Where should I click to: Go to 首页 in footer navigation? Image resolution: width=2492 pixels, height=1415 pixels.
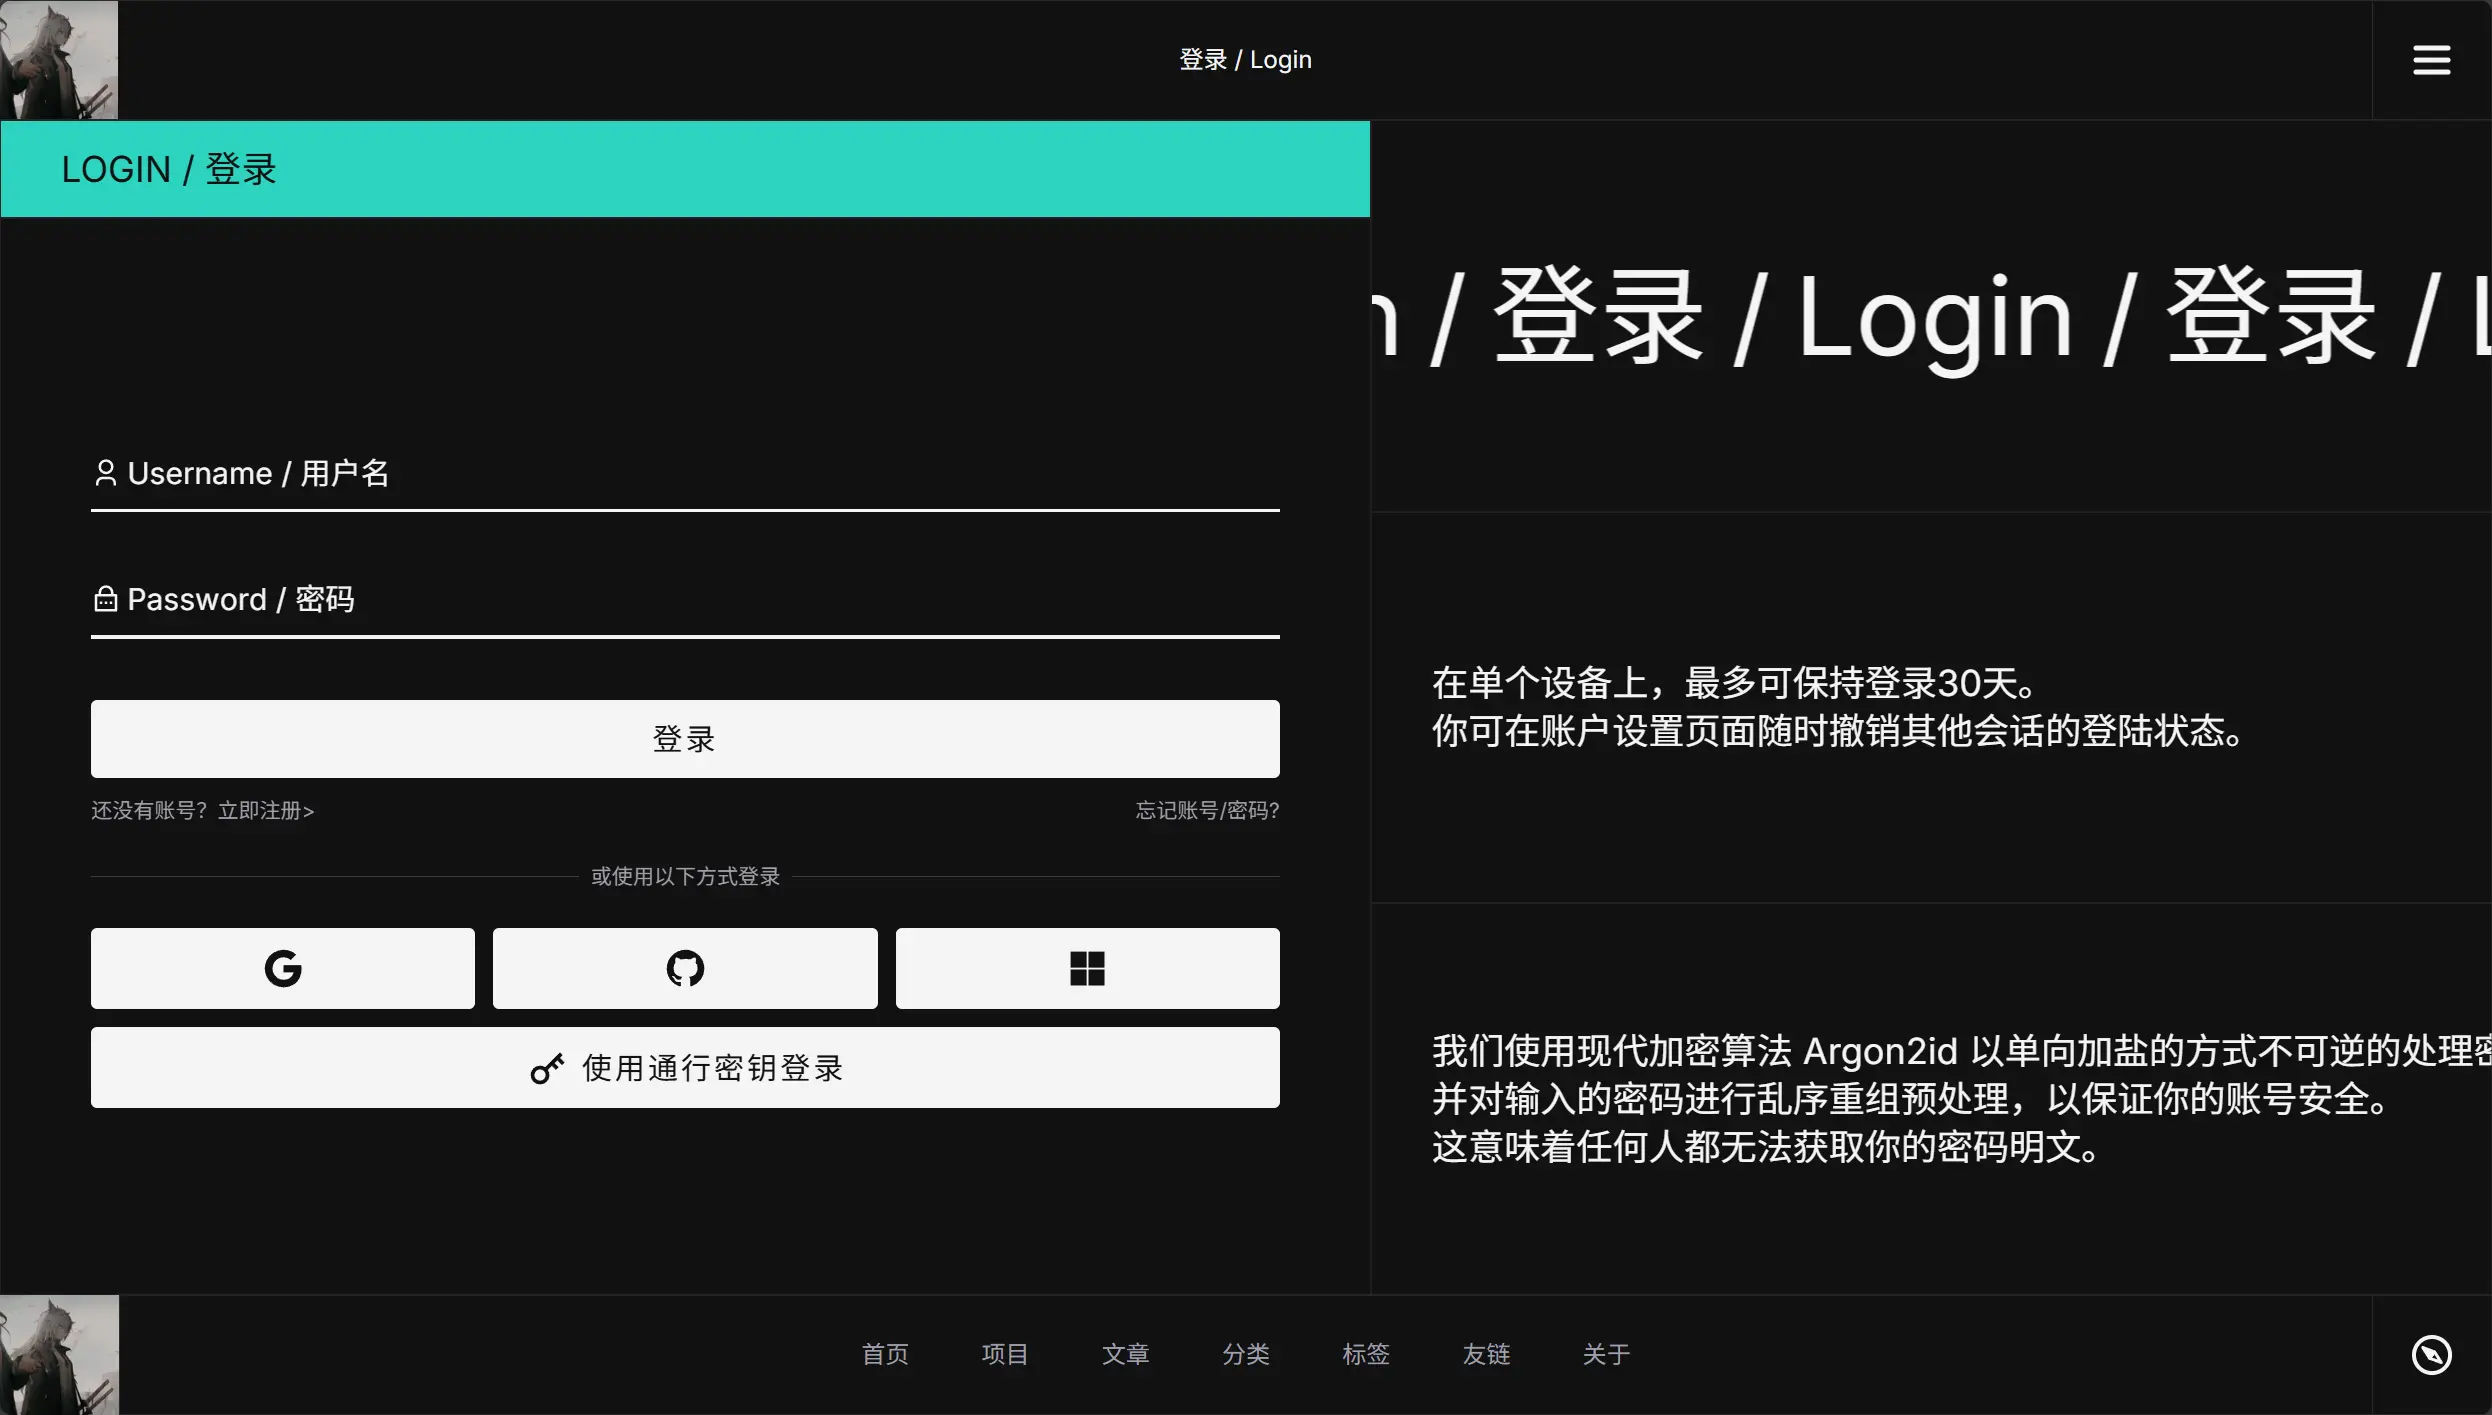click(885, 1354)
